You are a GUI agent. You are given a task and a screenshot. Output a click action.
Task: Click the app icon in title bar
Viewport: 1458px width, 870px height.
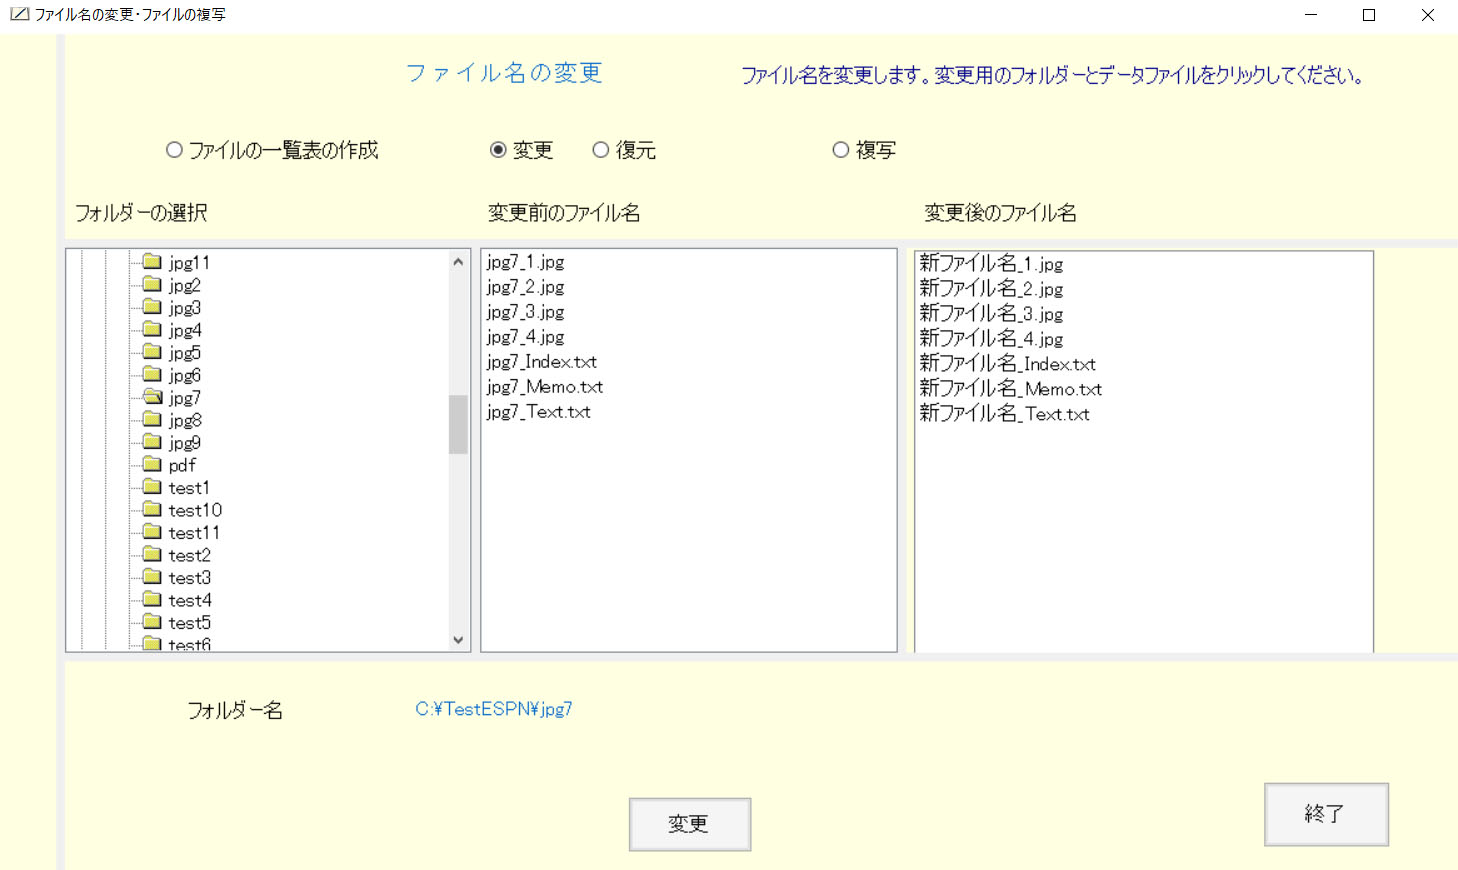[19, 14]
